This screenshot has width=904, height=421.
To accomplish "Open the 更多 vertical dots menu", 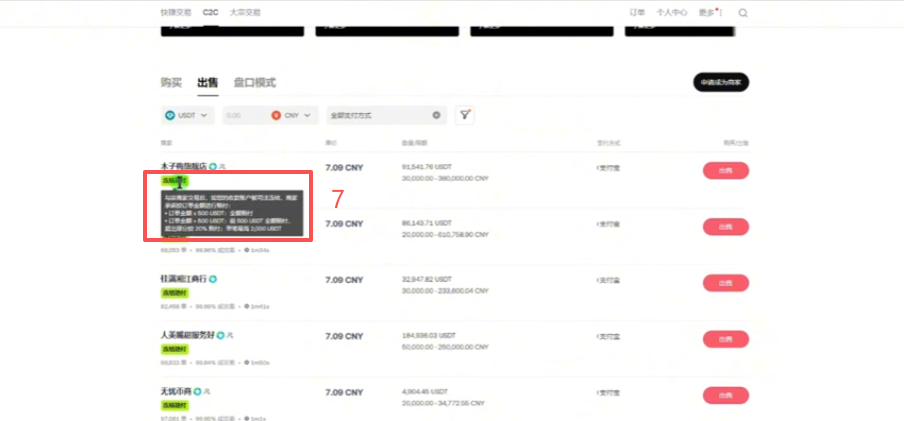I will coord(721,13).
